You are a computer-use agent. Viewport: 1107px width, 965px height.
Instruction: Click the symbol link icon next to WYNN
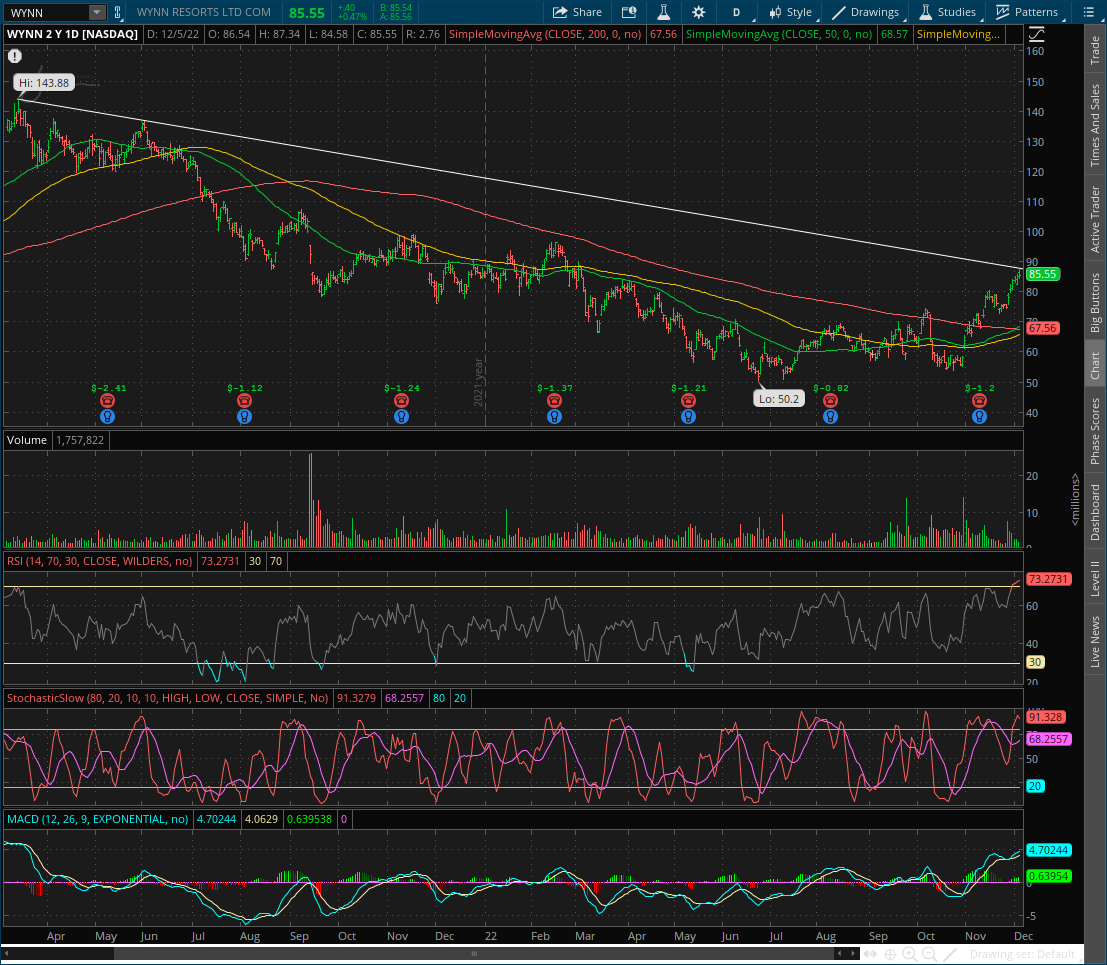(117, 12)
